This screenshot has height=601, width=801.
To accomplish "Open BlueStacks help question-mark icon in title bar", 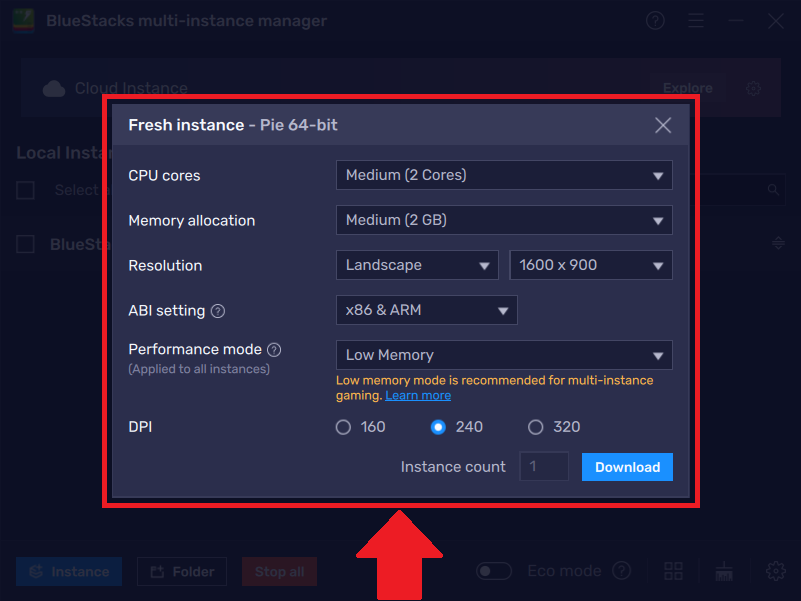I will click(655, 21).
